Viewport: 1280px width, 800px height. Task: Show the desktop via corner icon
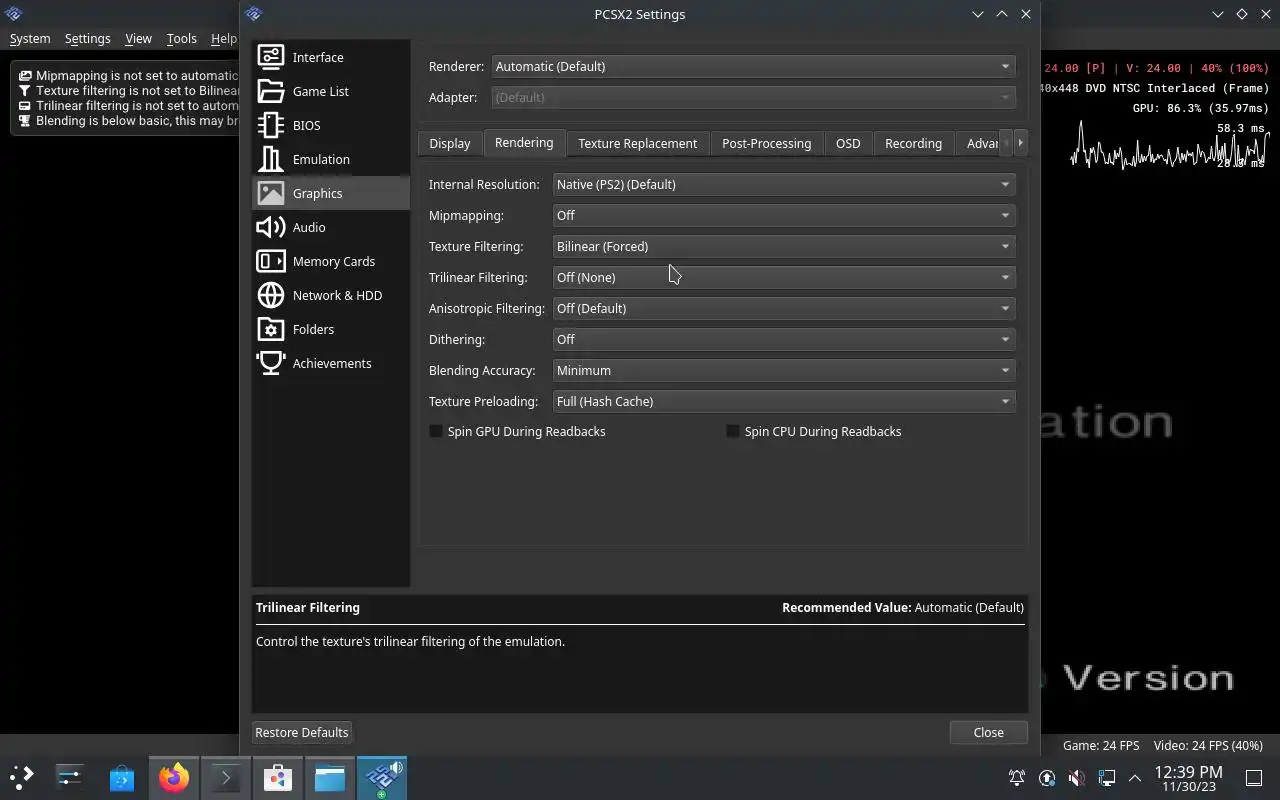point(1254,777)
